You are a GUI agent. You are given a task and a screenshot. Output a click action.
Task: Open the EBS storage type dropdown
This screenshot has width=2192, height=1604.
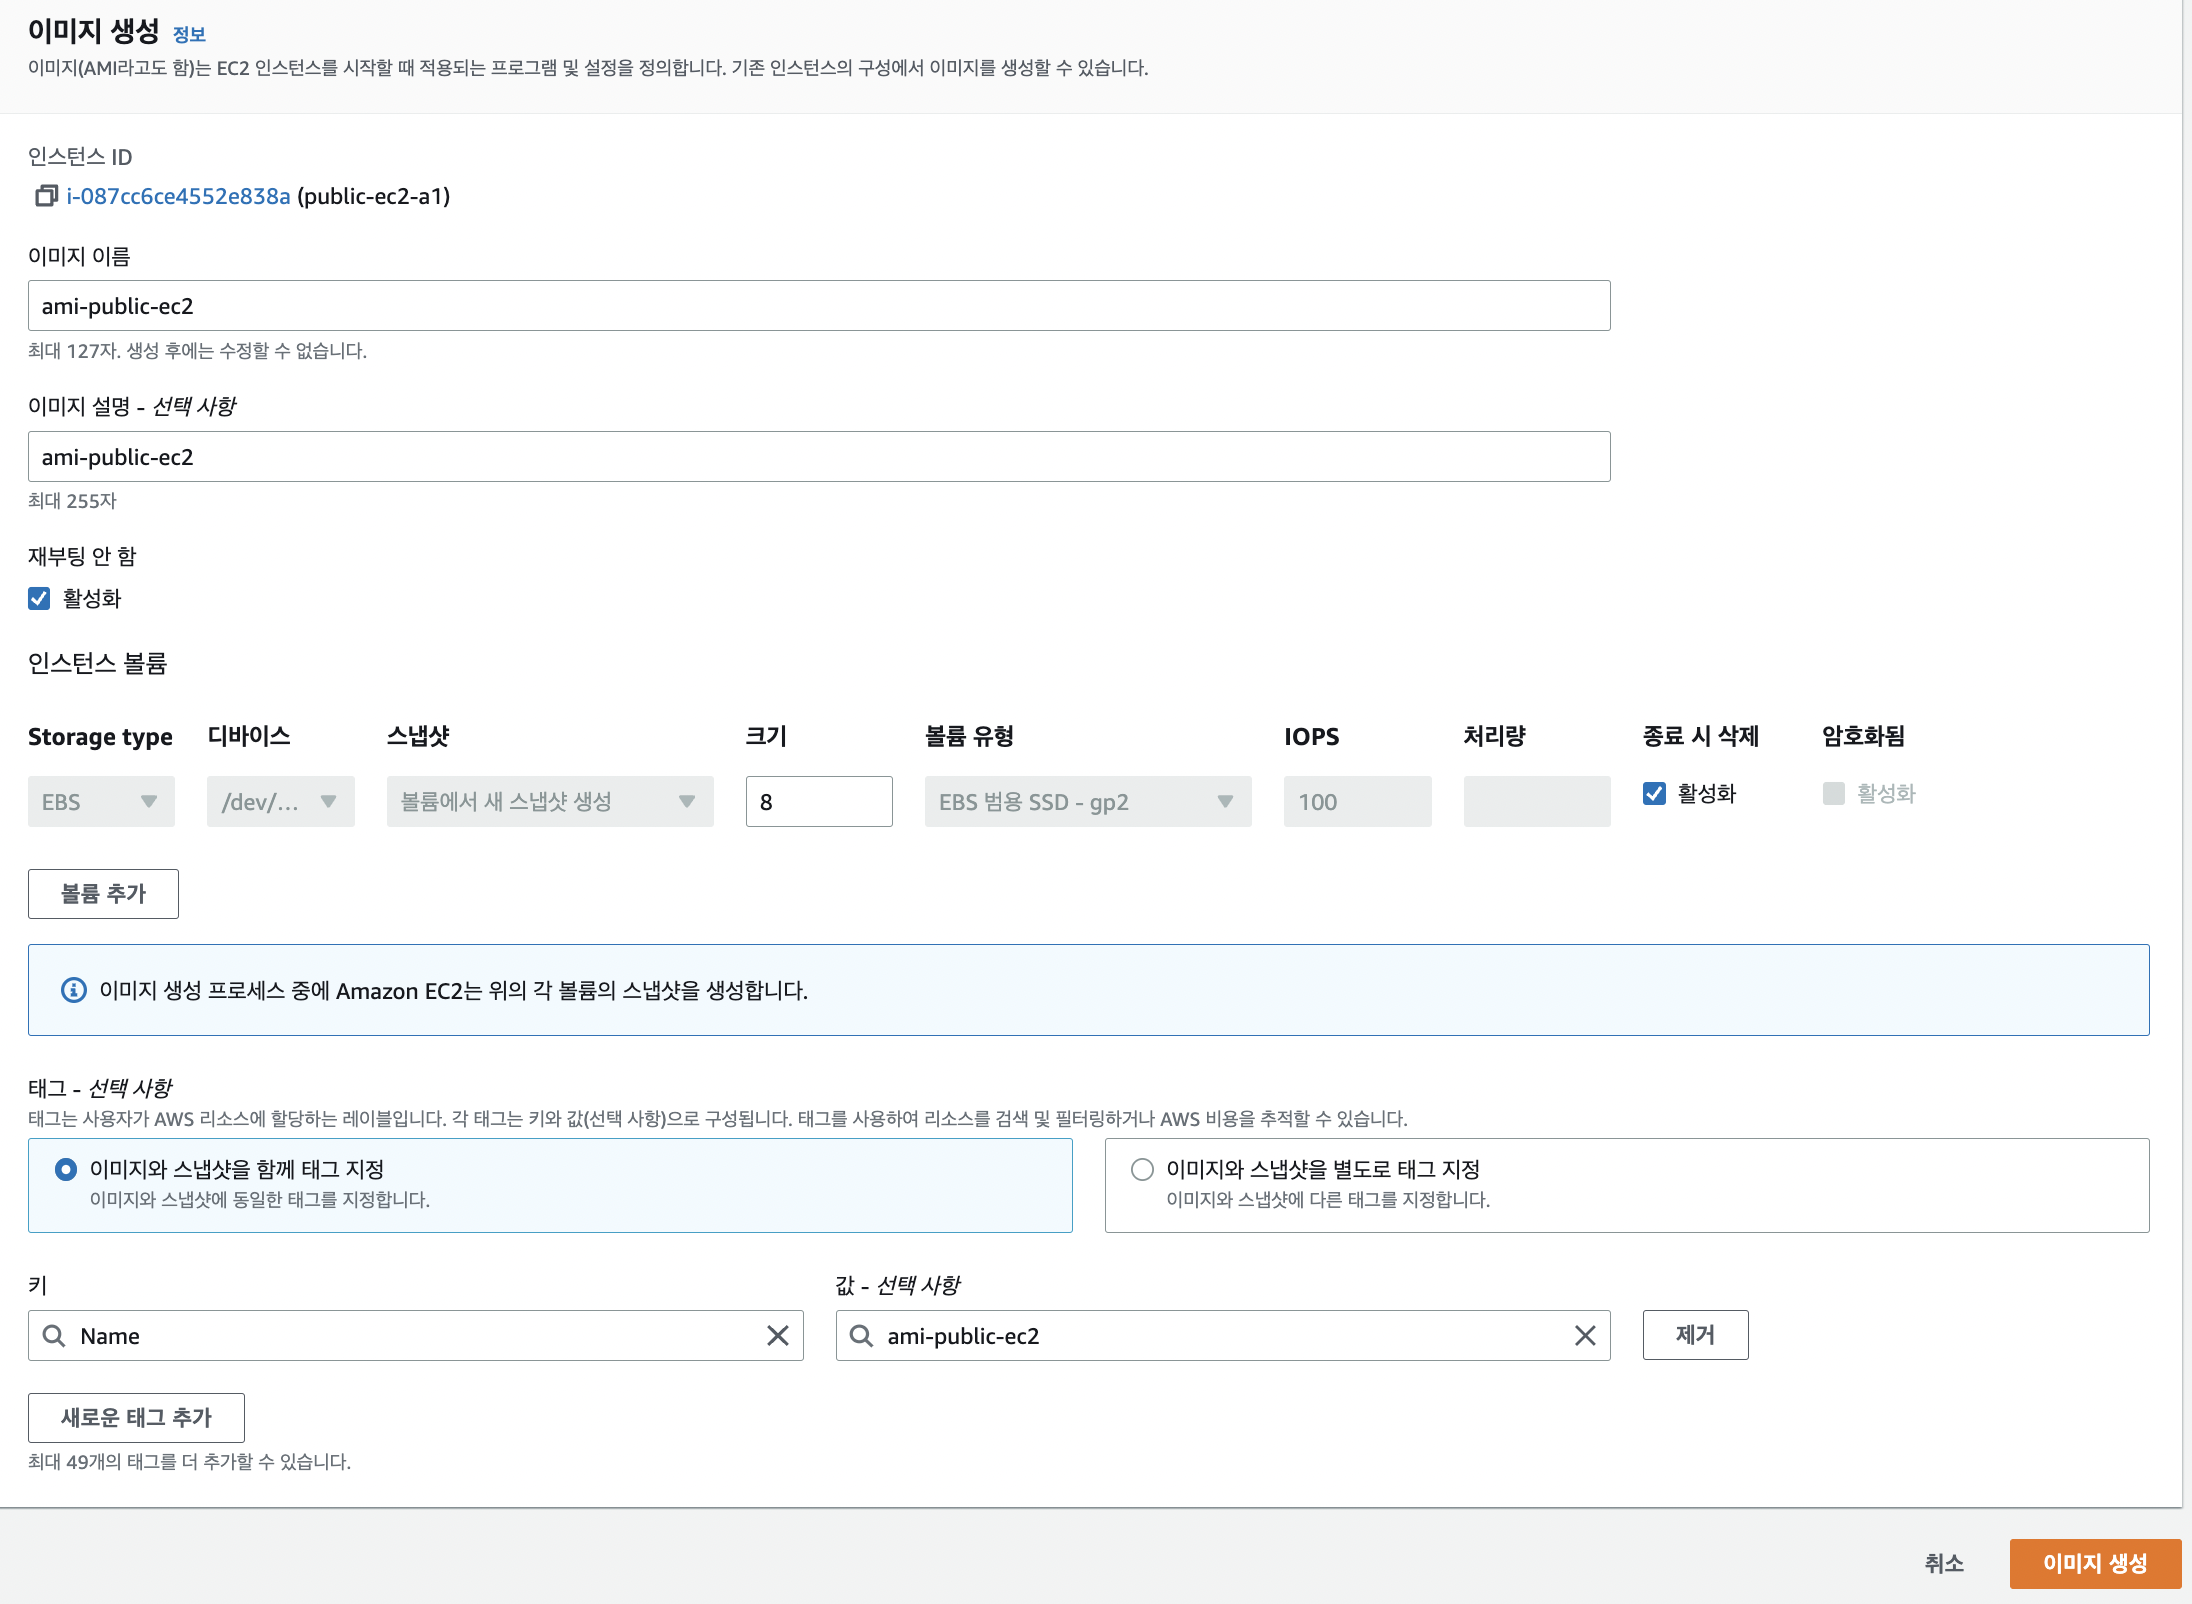tap(101, 802)
